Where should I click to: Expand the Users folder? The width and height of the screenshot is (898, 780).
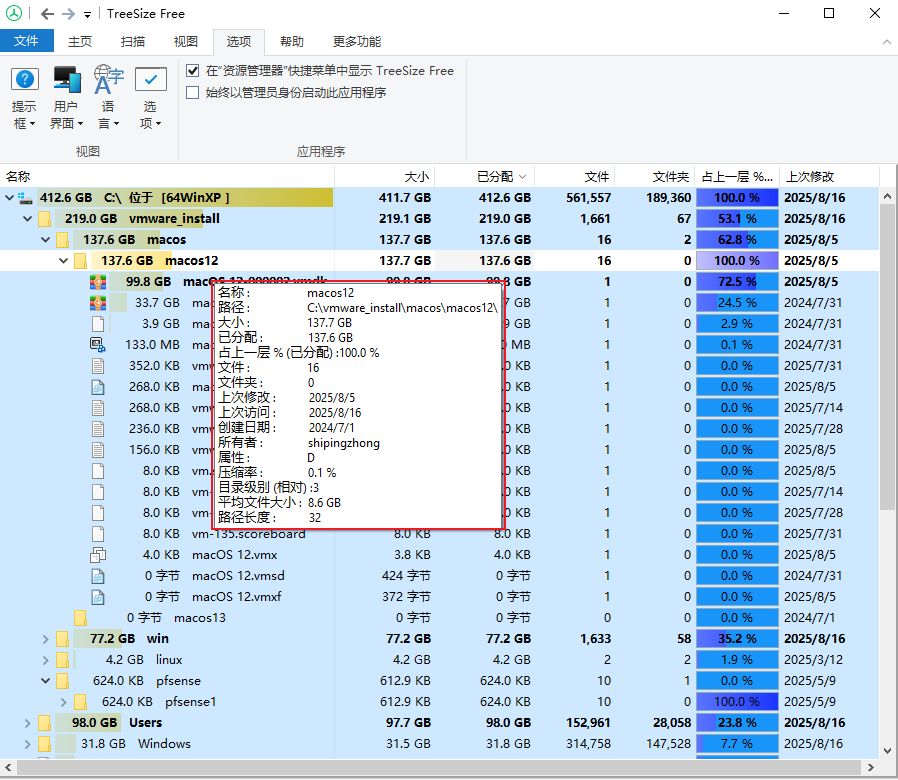point(27,723)
